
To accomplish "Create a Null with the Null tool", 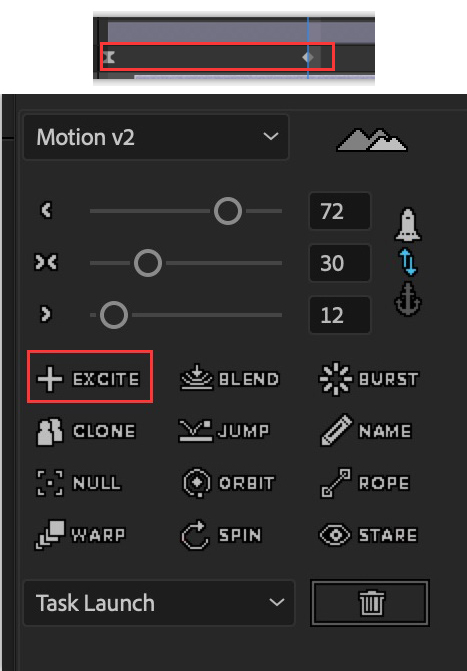I will [x=79, y=483].
